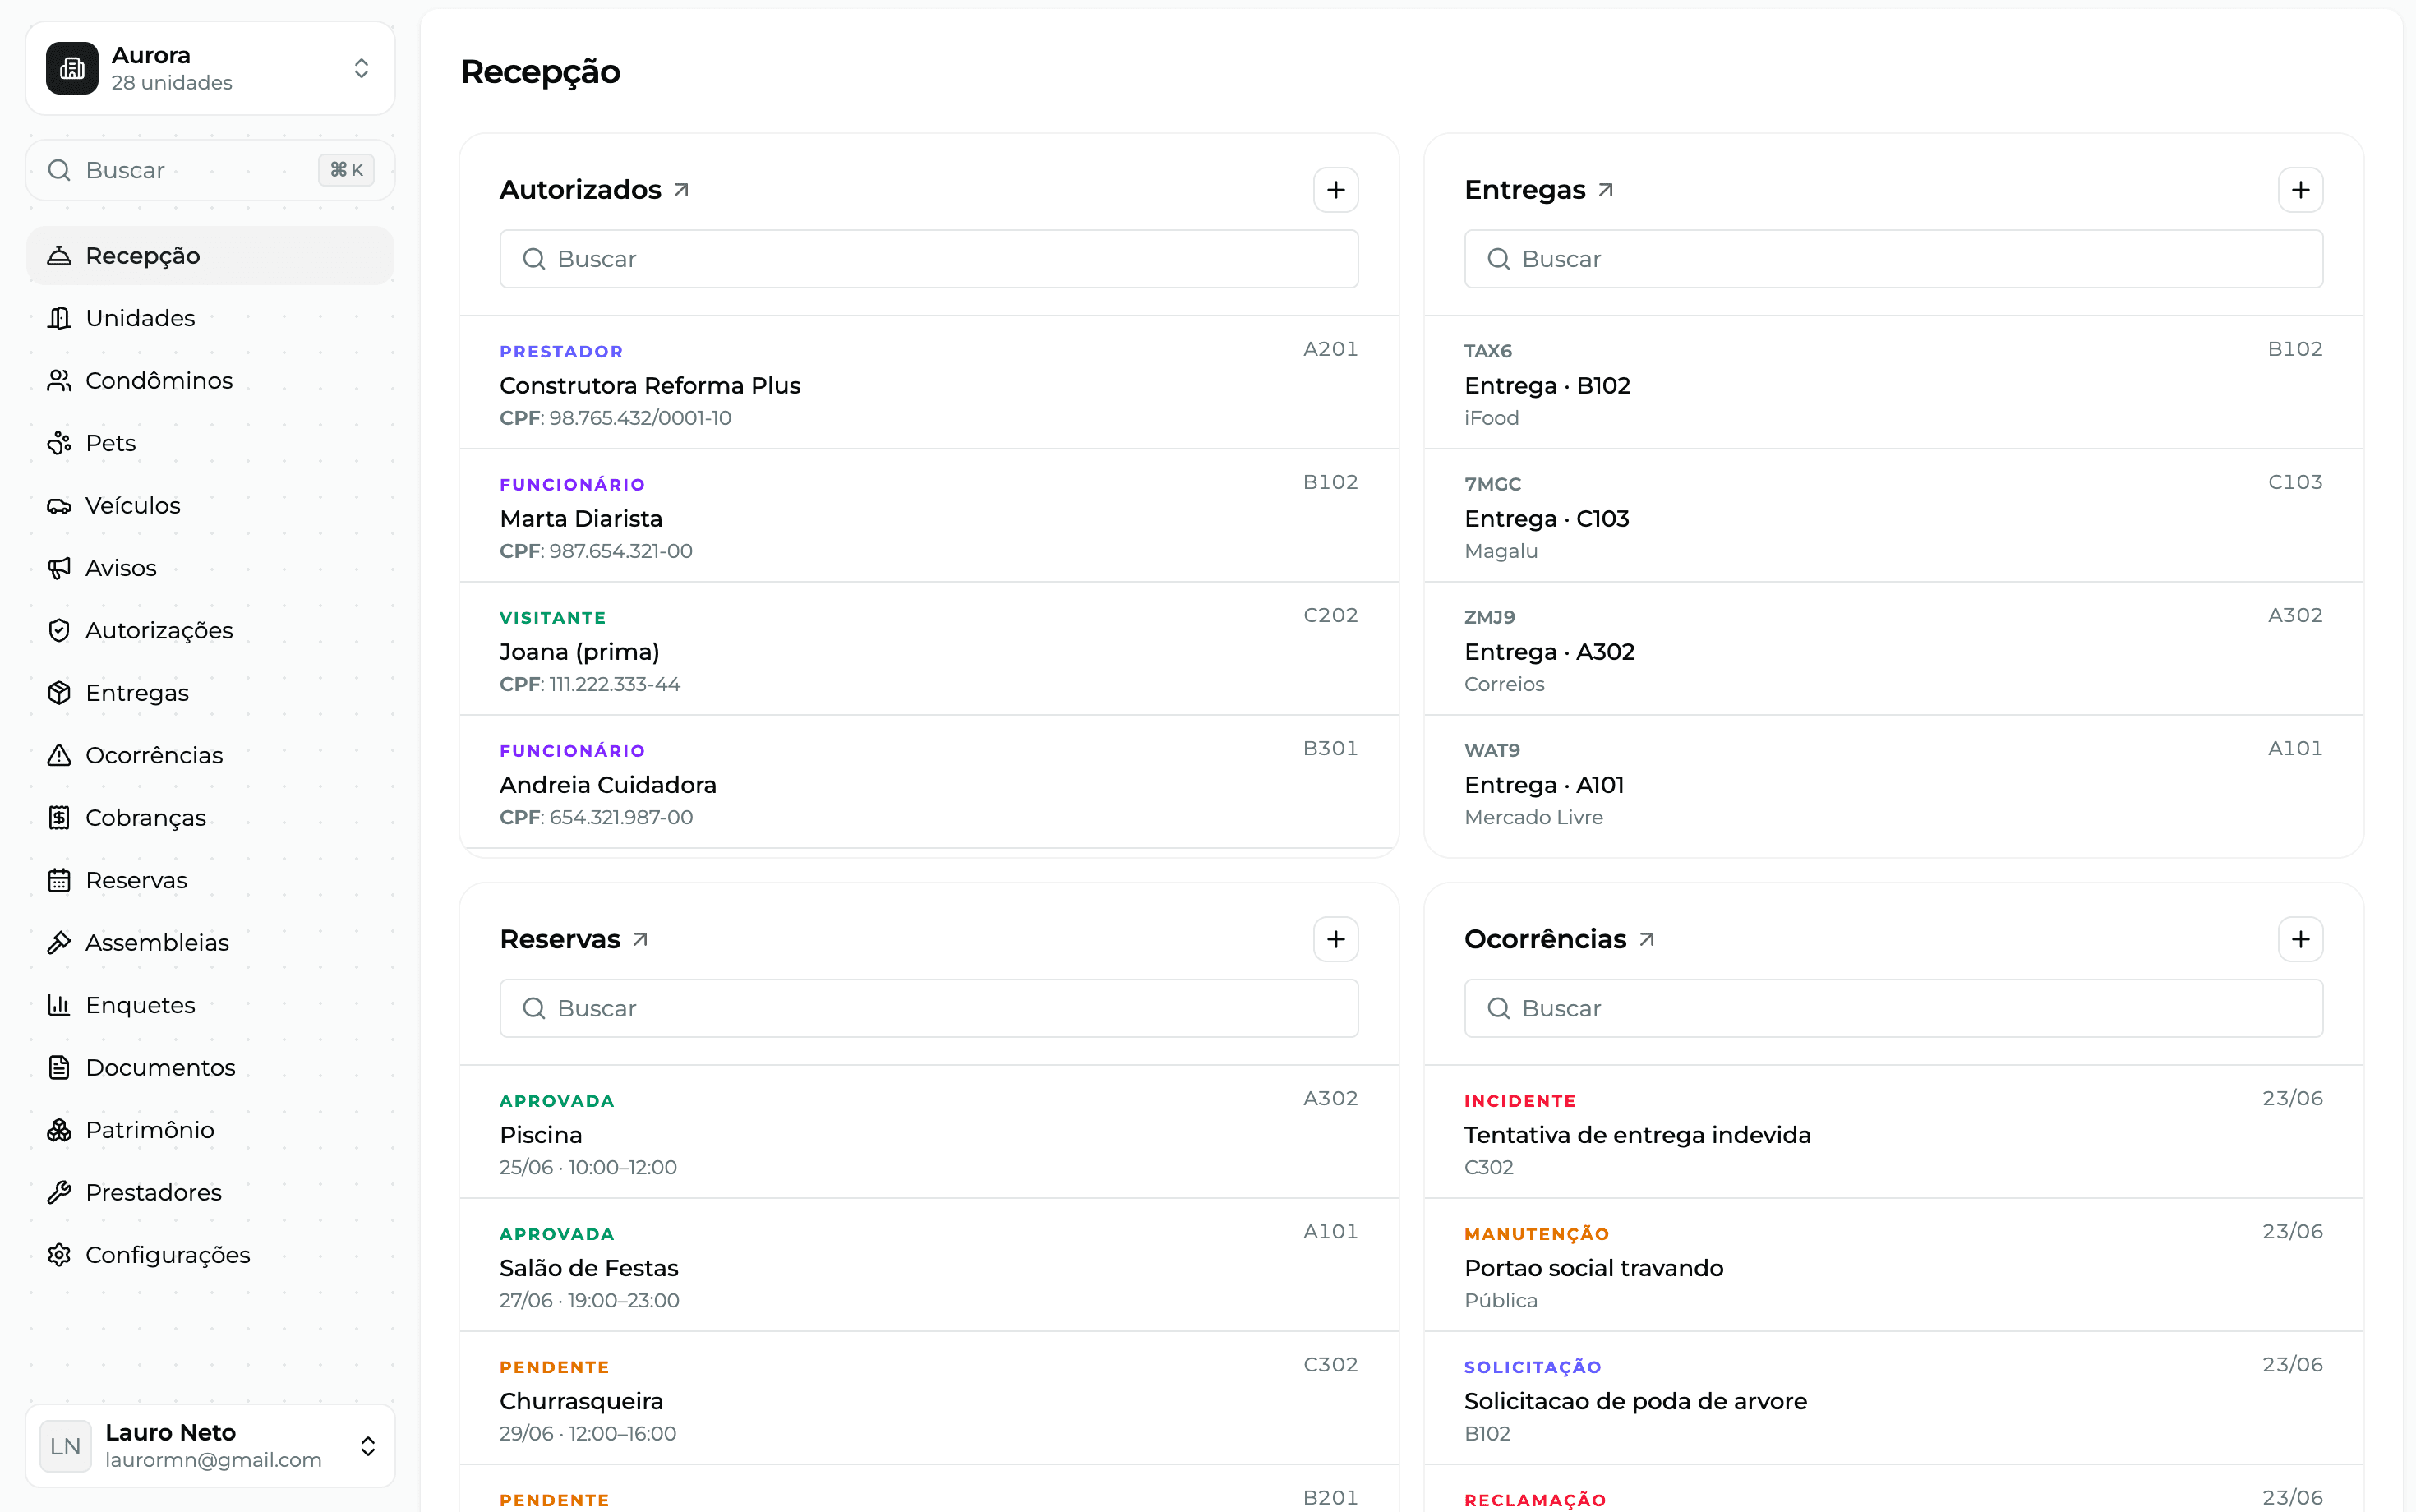This screenshot has height=1512, width=2416.
Task: Open Enquetes via the bar chart icon
Action: [59, 1005]
